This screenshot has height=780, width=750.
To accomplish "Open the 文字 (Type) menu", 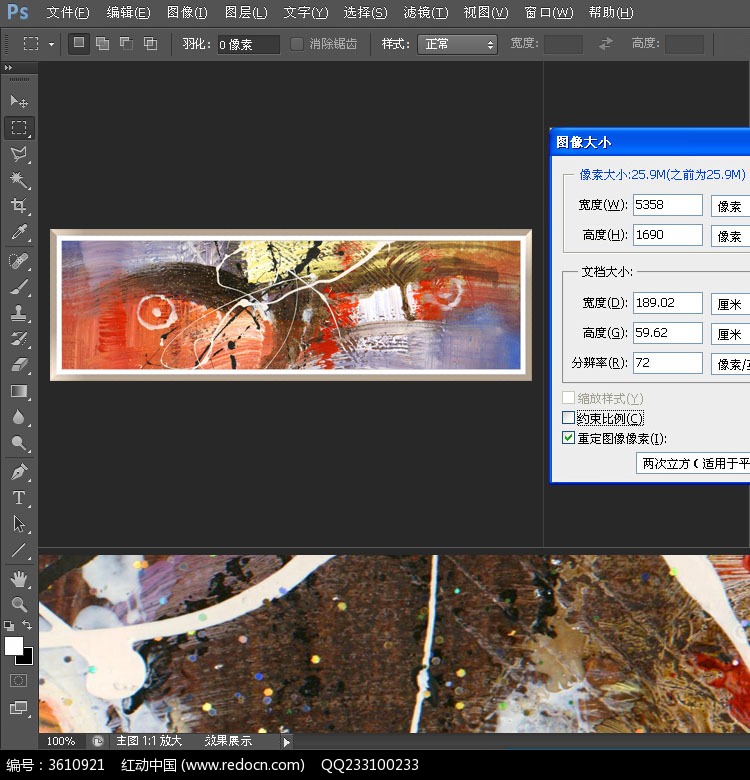I will pyautogui.click(x=305, y=12).
